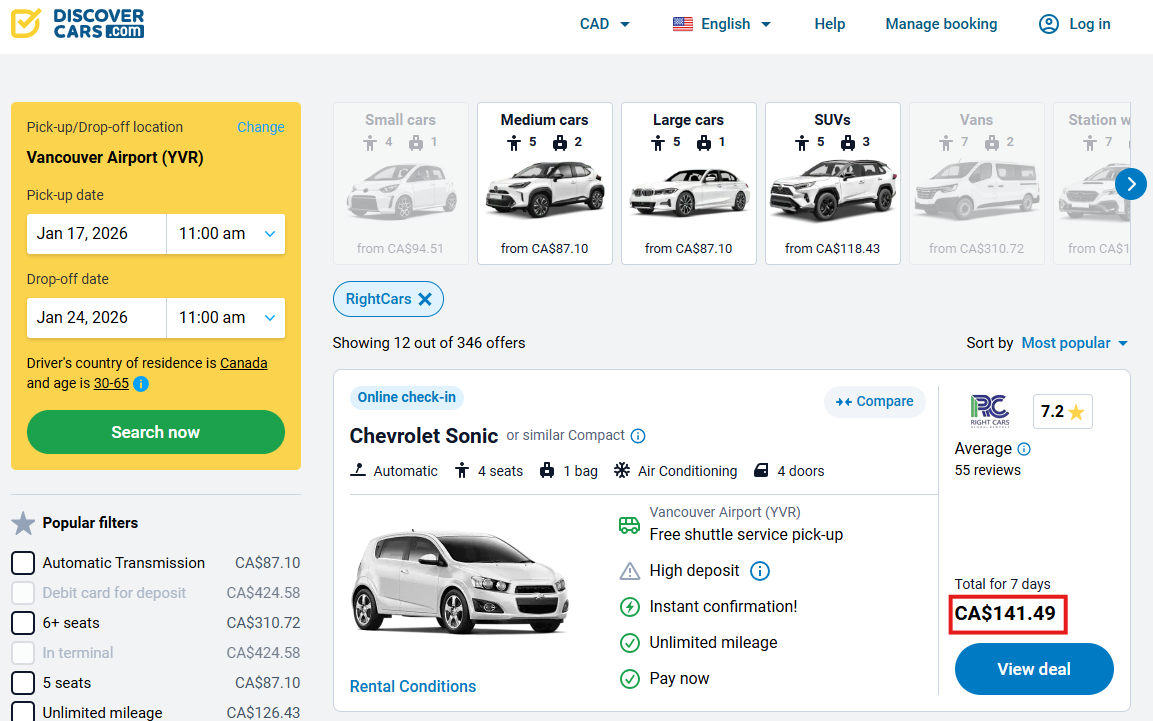The image size is (1153, 721).
Task: Open info icon next to Average rating
Action: pos(1024,449)
